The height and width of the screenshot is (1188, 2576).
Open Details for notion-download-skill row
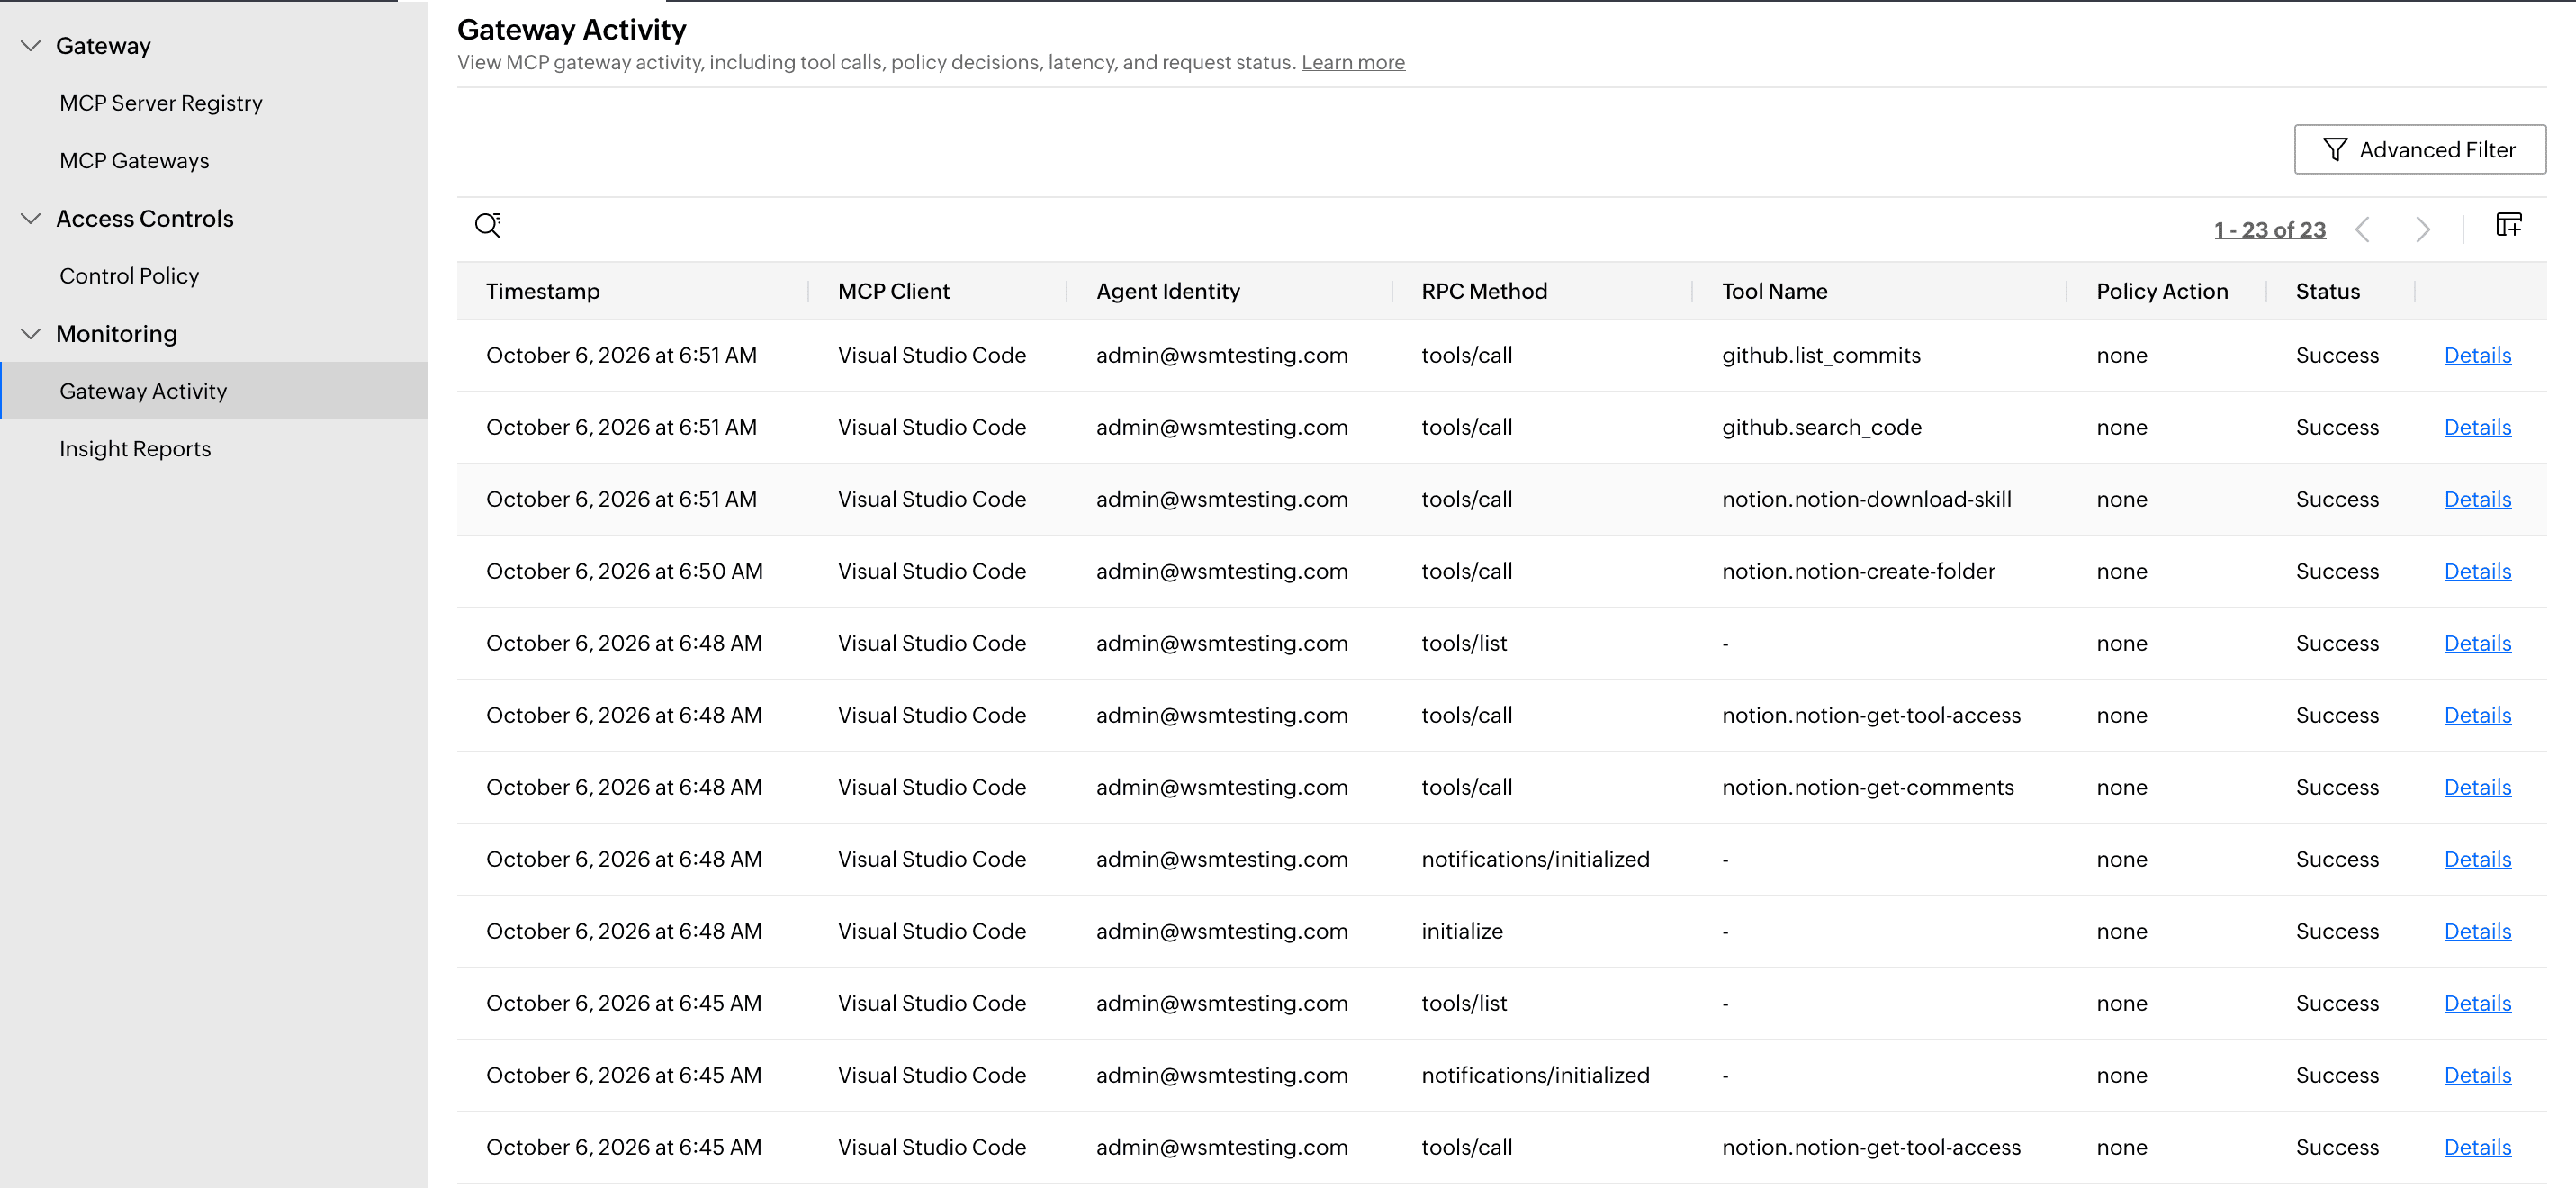pos(2477,499)
